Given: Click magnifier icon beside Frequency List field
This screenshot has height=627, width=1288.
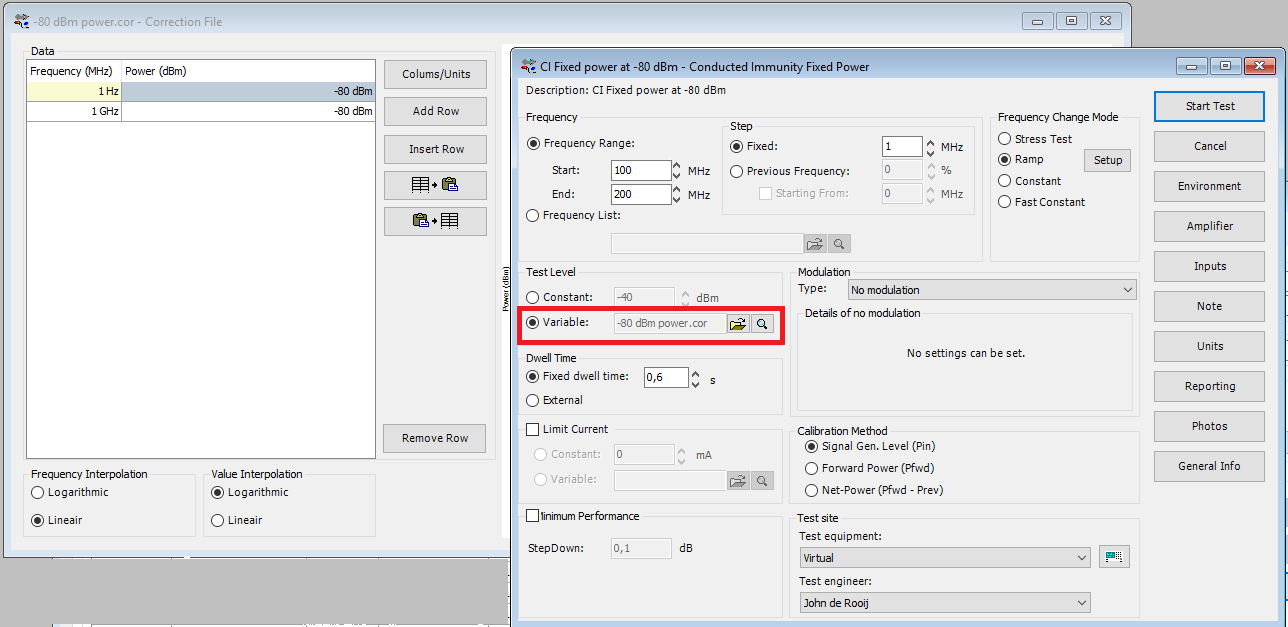Looking at the screenshot, I should (x=840, y=244).
